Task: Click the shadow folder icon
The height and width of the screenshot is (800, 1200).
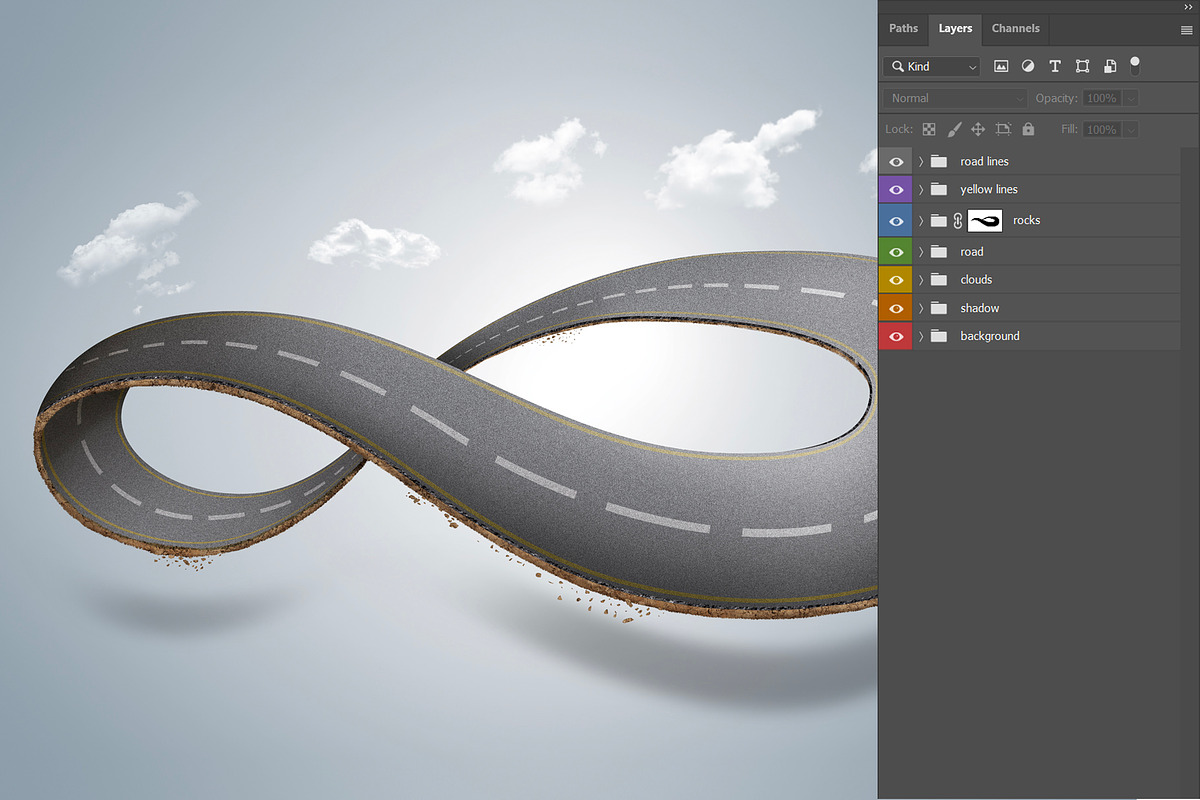Action: click(938, 308)
